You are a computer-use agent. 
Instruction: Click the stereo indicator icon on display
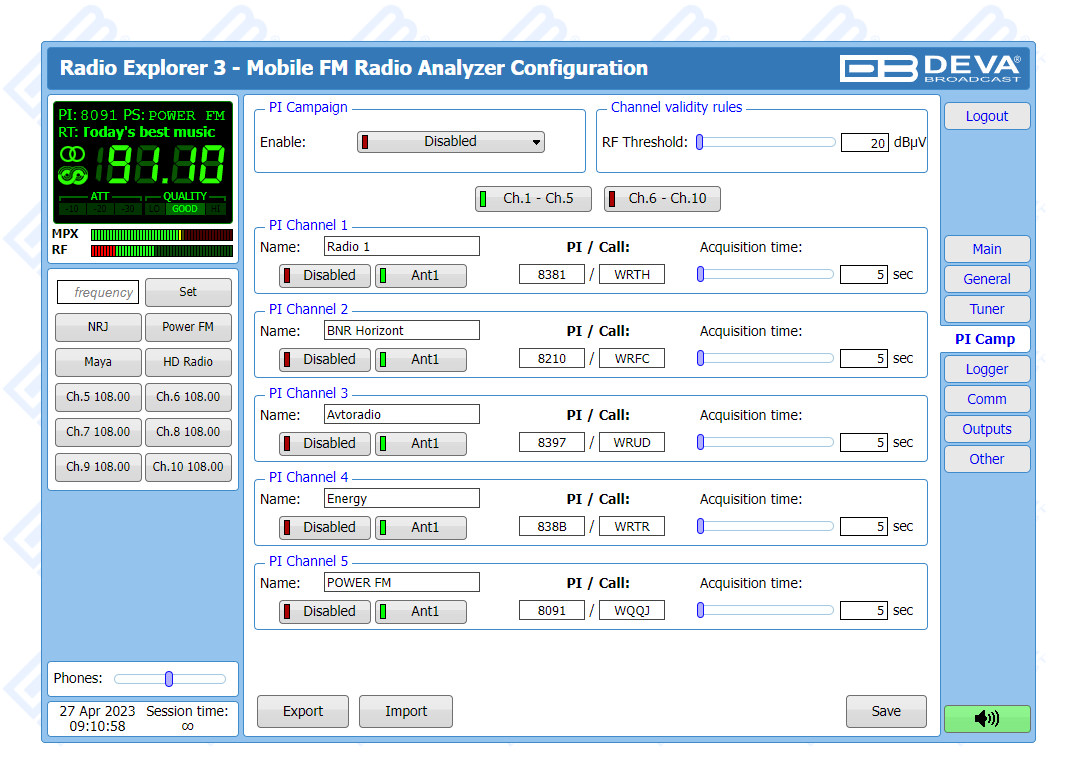(x=73, y=155)
